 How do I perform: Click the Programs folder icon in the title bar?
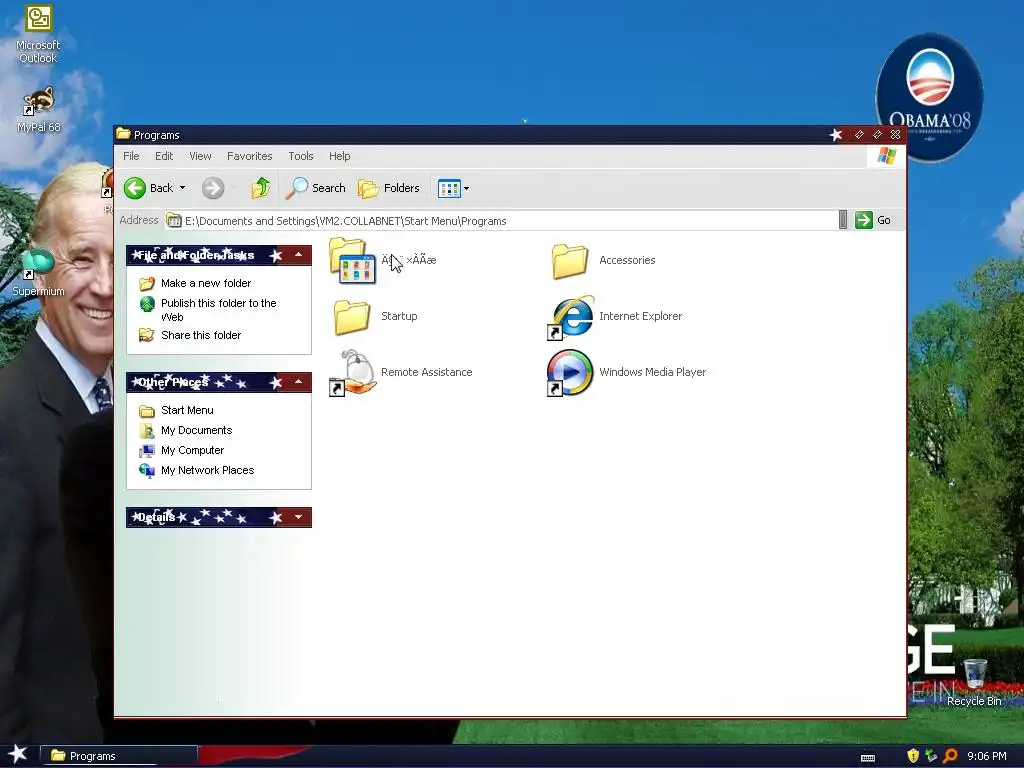pos(123,135)
